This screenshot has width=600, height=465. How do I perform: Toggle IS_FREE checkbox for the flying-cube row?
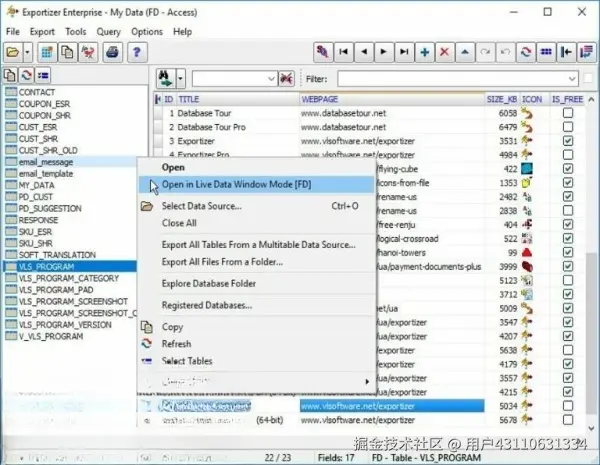[x=568, y=169]
